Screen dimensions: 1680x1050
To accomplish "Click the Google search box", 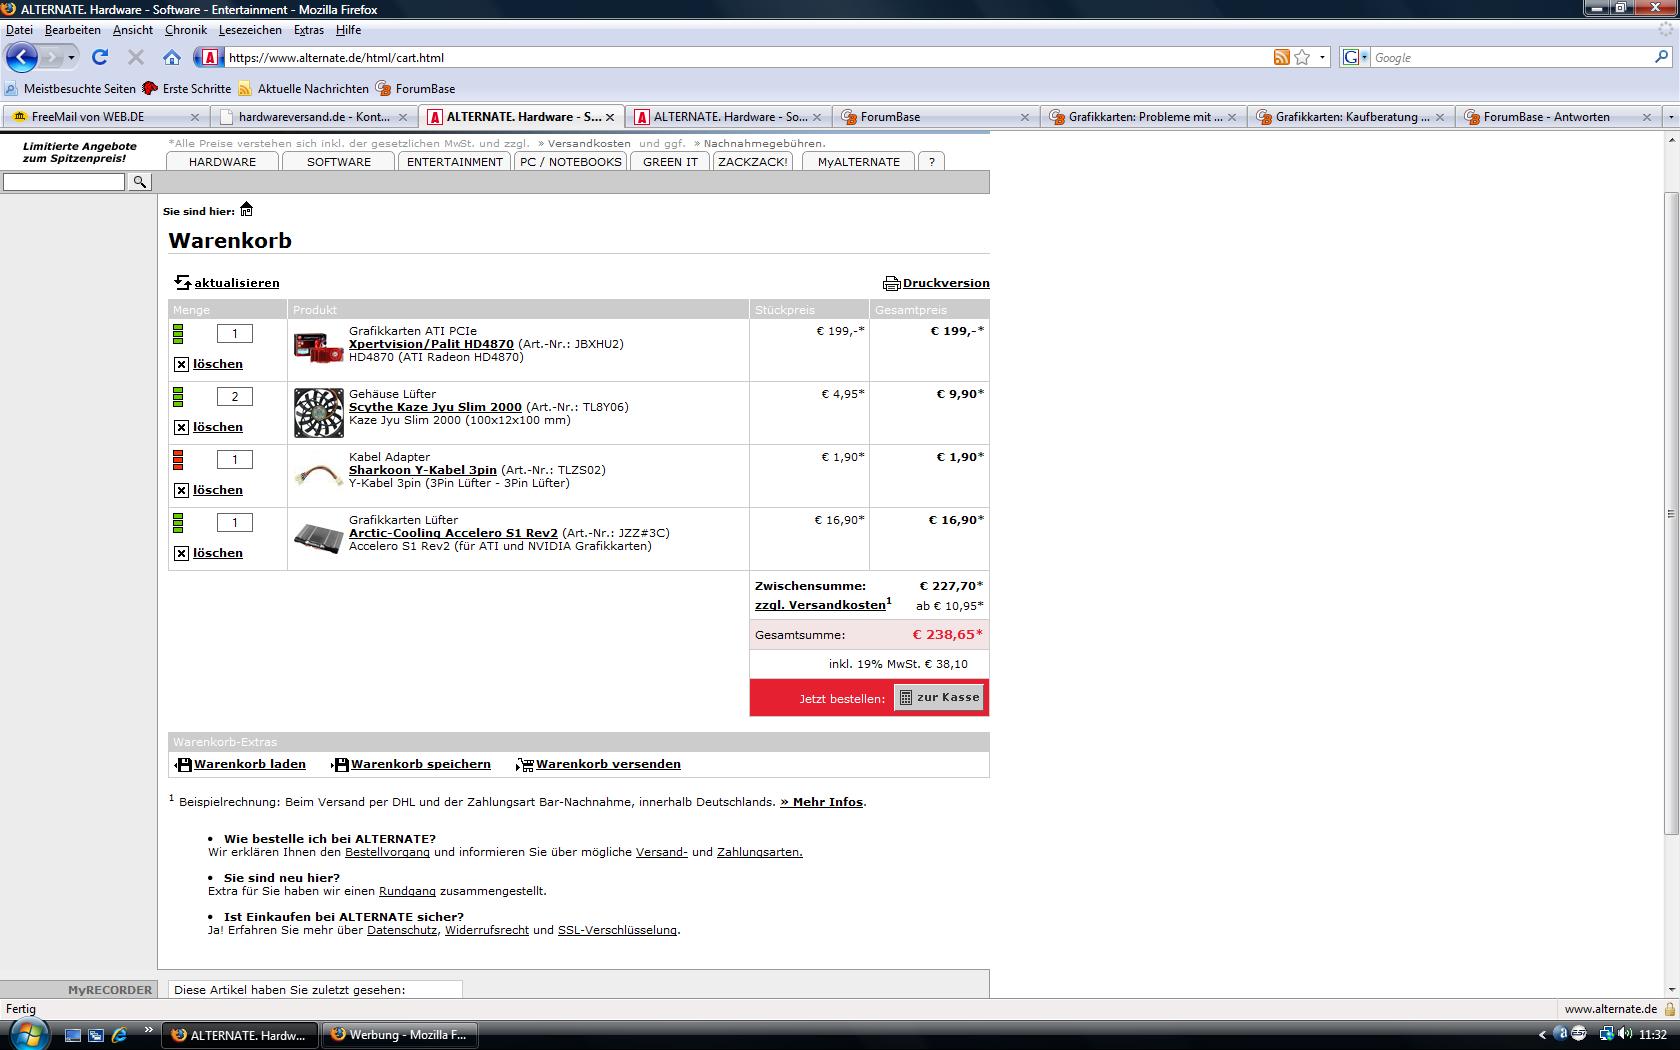I will (x=1511, y=57).
